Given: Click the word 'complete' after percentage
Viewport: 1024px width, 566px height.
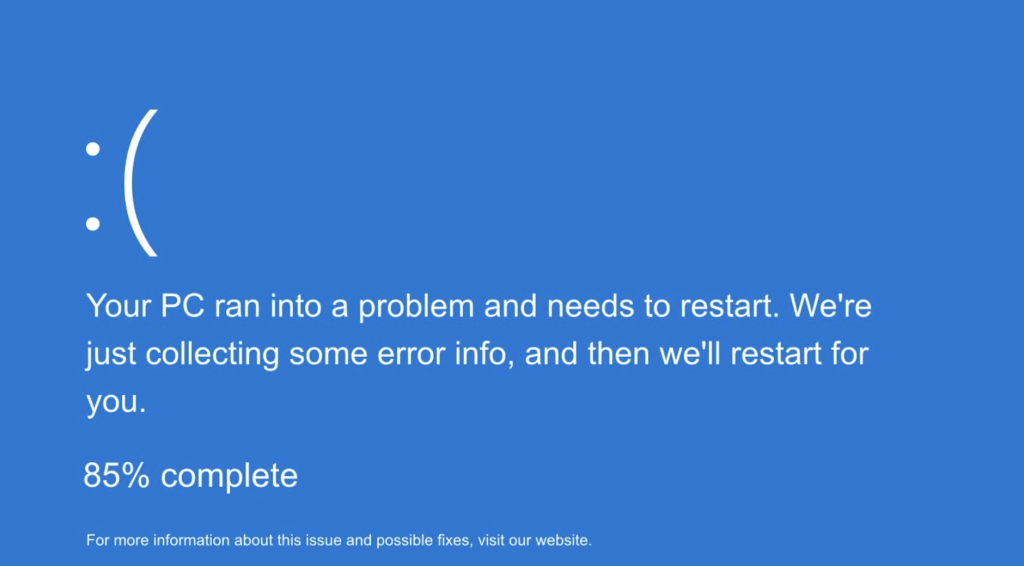Looking at the screenshot, I should click(229, 477).
